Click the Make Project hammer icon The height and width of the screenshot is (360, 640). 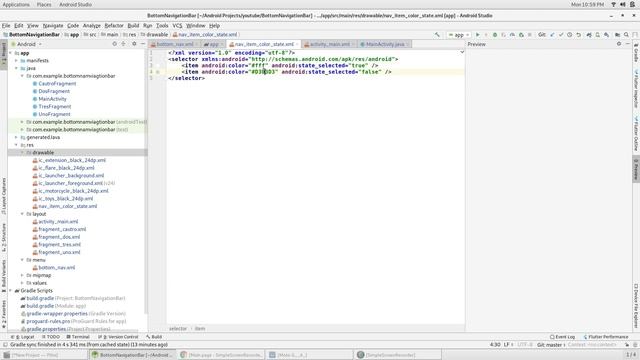point(437,35)
